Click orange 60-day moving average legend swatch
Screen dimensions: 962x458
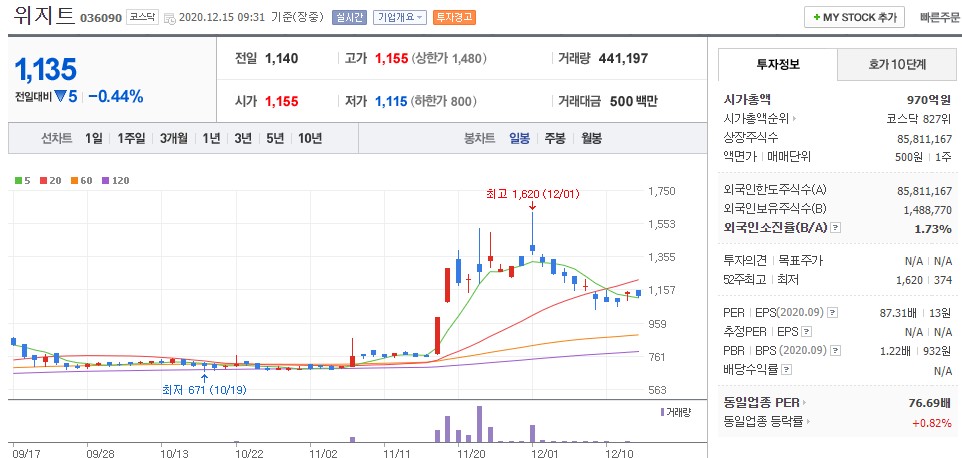[x=73, y=181]
